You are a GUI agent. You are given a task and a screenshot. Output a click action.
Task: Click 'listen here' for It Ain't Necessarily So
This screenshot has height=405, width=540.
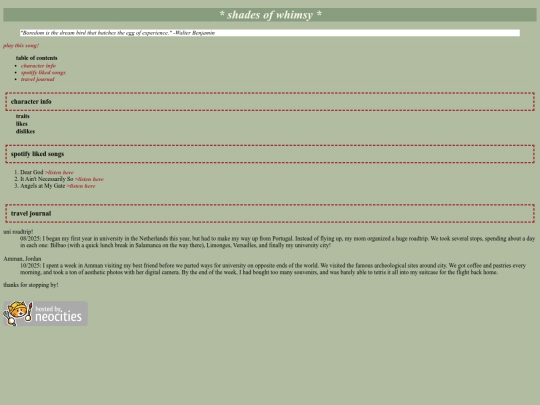click(89, 179)
